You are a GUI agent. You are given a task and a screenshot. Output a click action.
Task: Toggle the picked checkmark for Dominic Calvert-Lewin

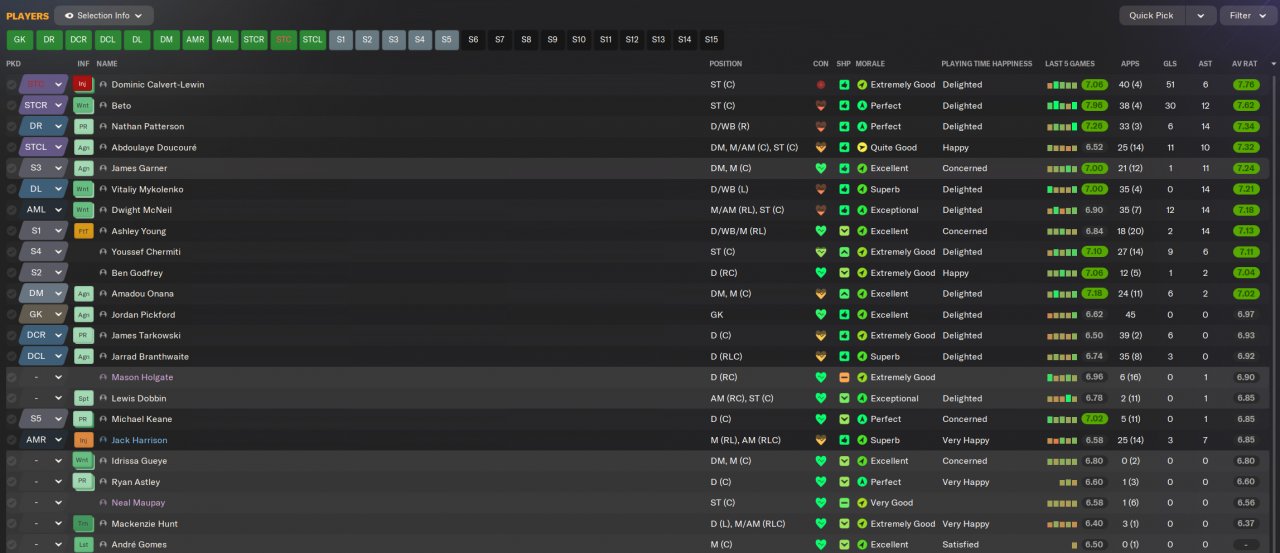pyautogui.click(x=11, y=85)
